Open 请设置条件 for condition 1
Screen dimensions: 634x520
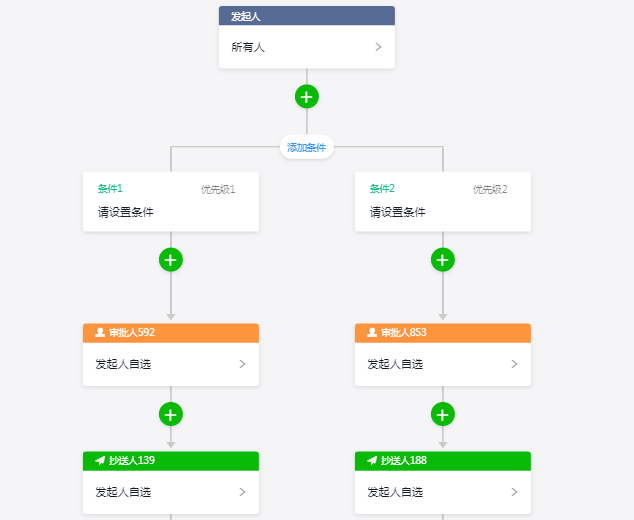[126, 212]
